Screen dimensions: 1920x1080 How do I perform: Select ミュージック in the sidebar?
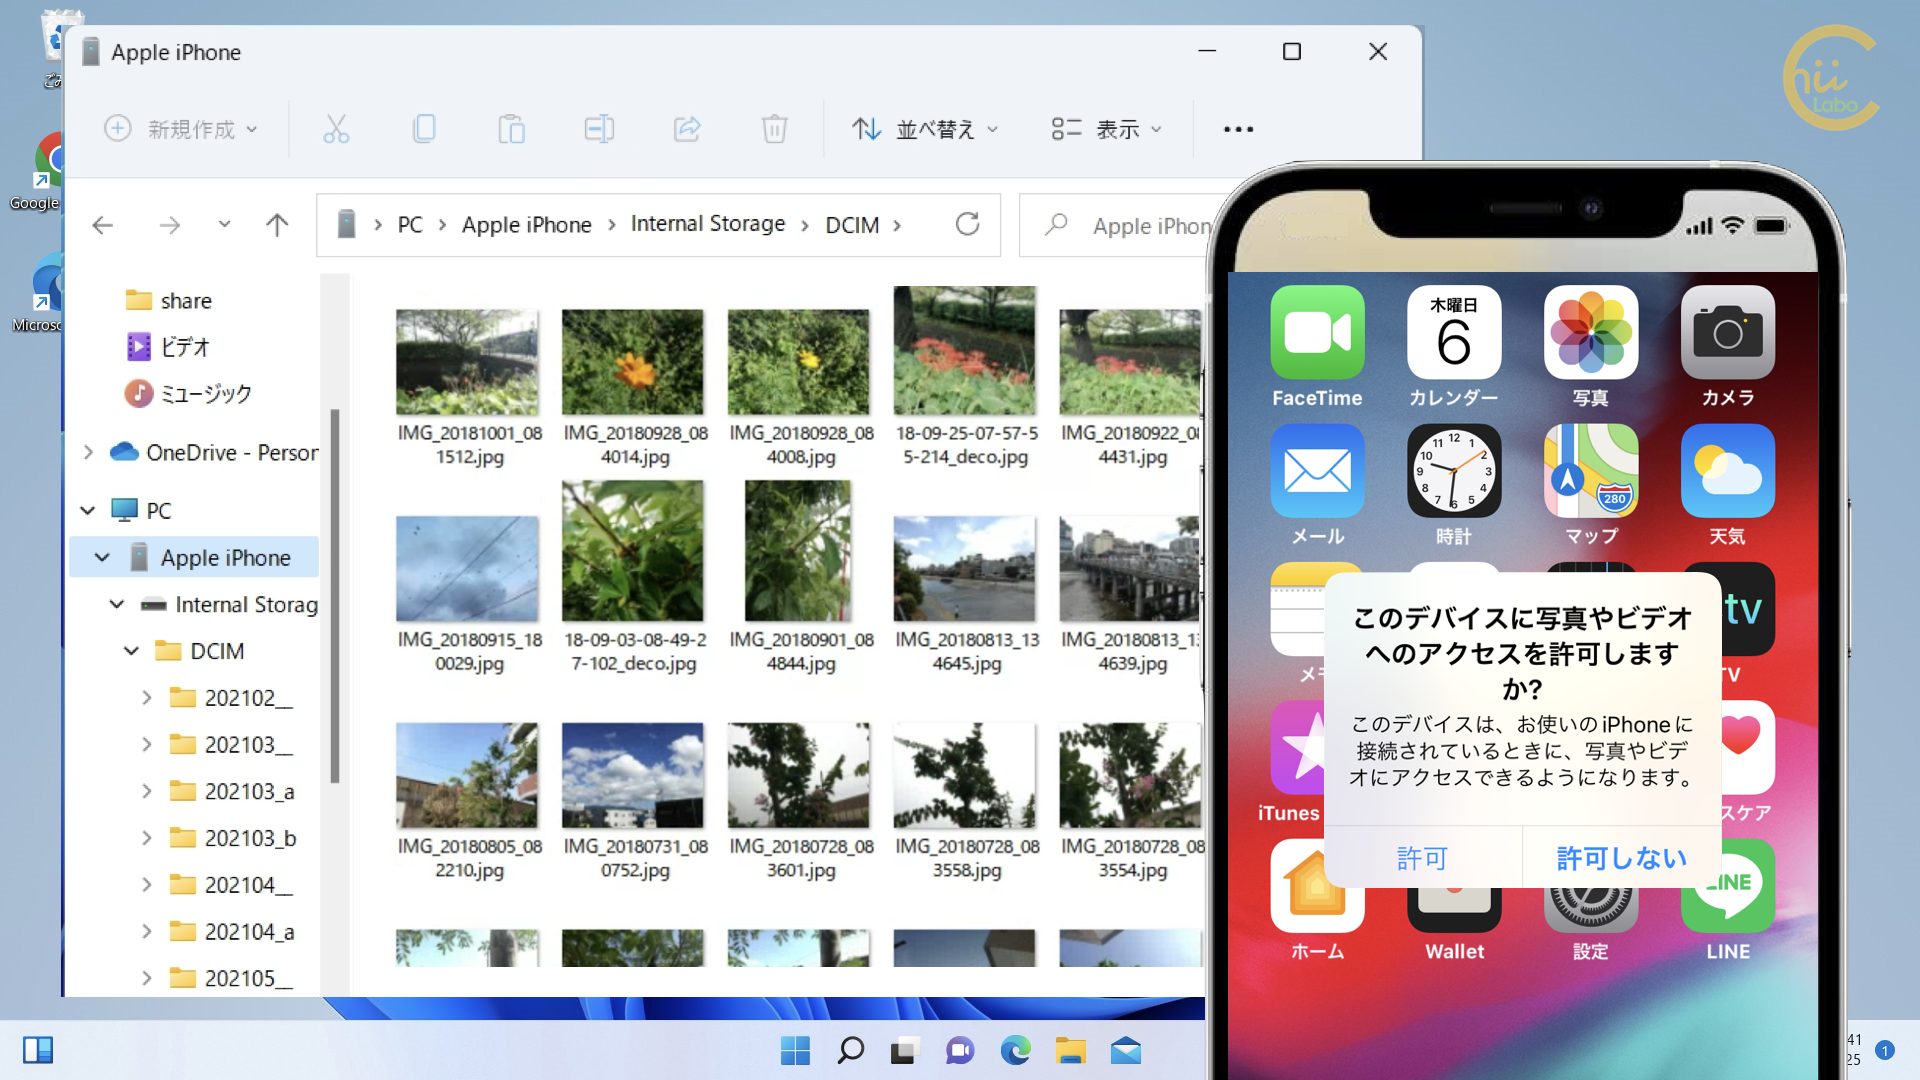pyautogui.click(x=188, y=394)
